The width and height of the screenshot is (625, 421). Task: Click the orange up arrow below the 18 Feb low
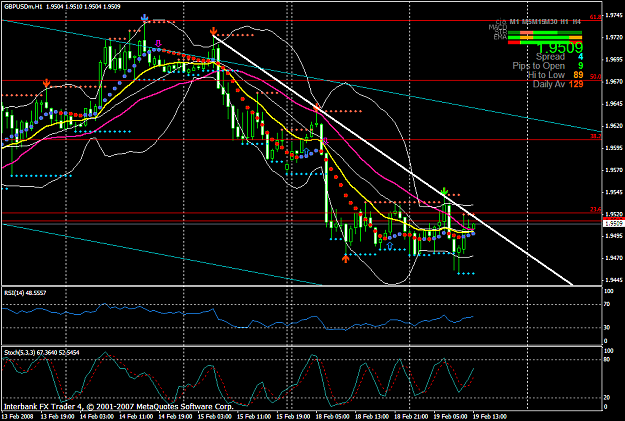[346, 259]
